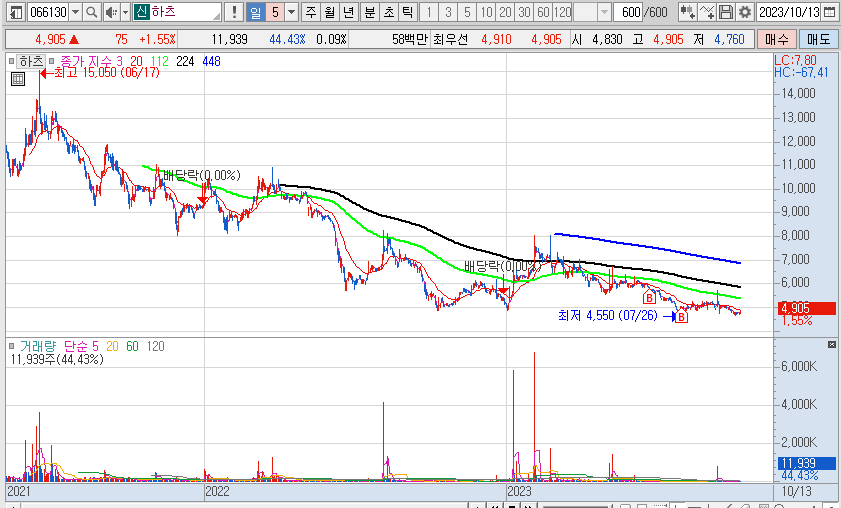The image size is (841, 508).
Task: Click the 하츠 chart legend label
Action: tap(31, 61)
